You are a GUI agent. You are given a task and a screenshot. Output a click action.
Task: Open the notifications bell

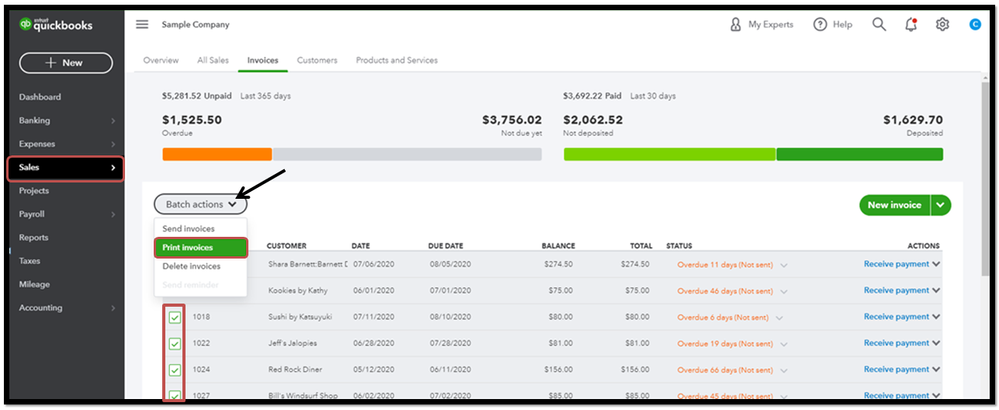pos(911,24)
